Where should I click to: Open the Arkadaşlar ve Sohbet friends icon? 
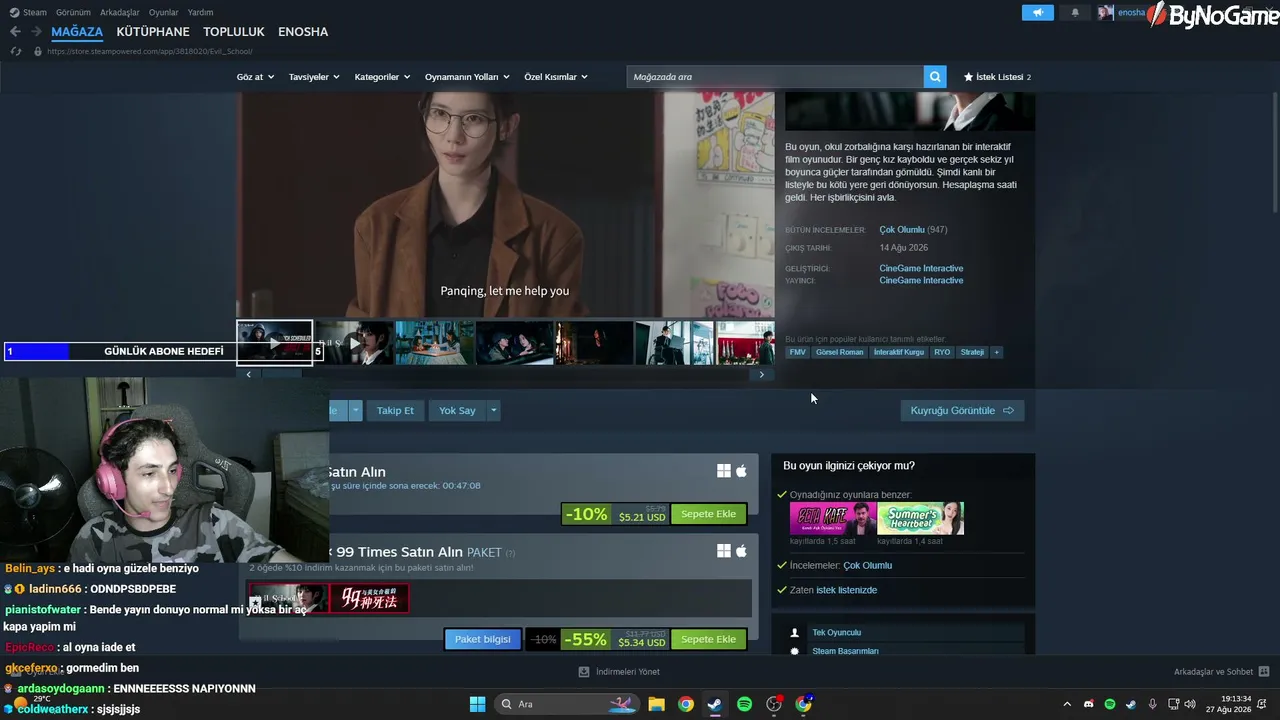(1264, 672)
